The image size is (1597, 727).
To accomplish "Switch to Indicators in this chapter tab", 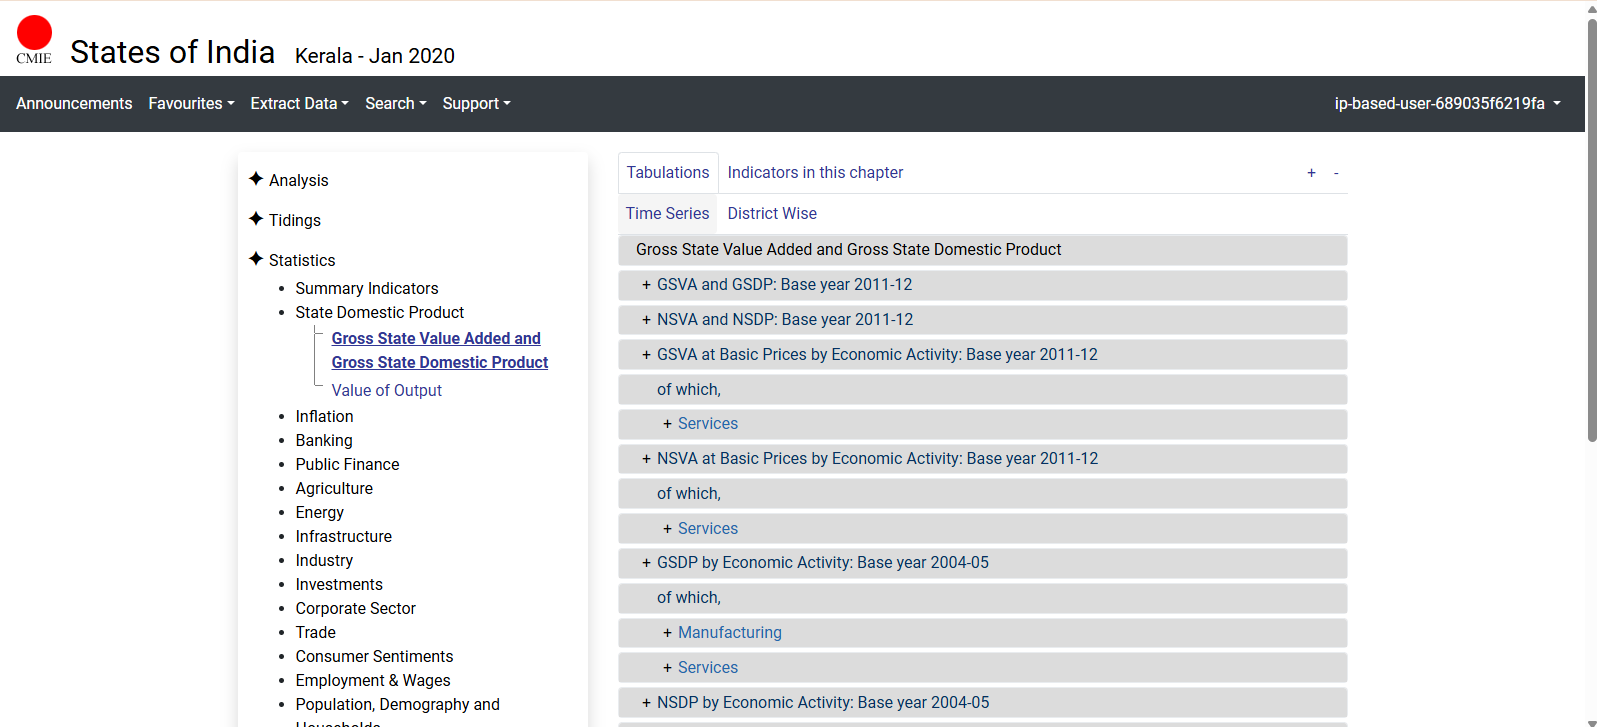I will (x=814, y=173).
